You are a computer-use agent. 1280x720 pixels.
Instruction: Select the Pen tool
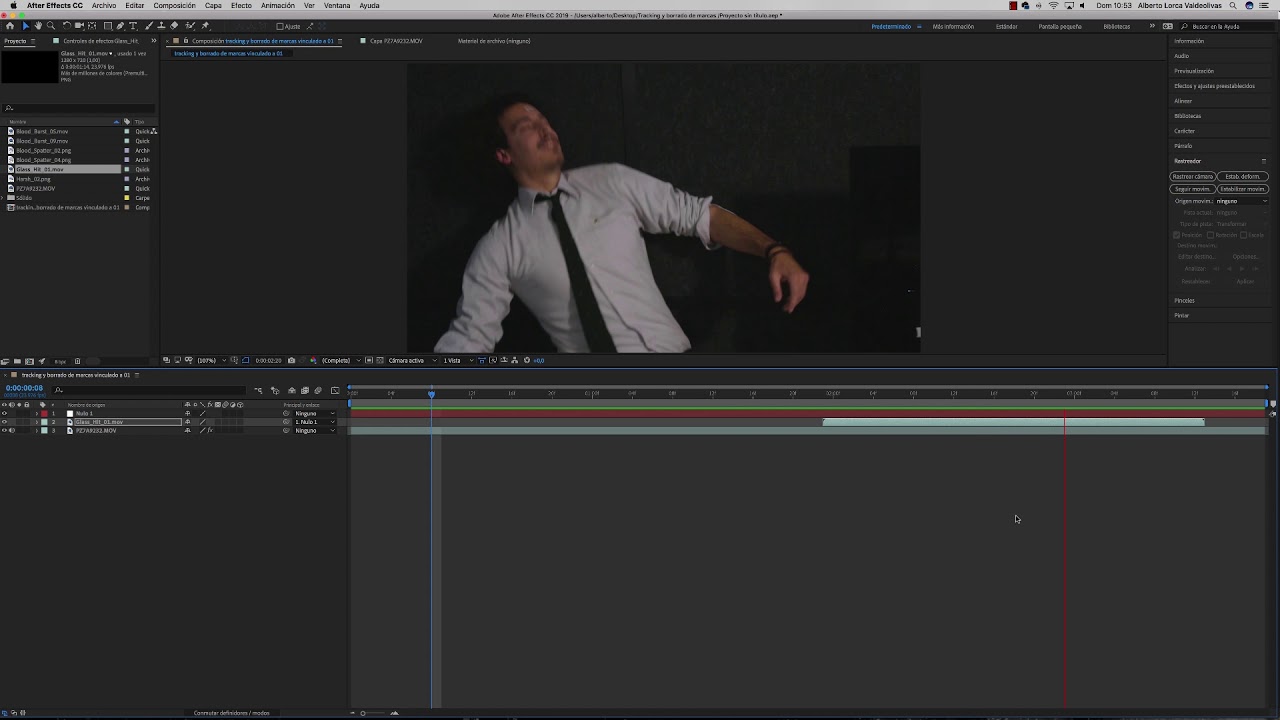pos(120,26)
